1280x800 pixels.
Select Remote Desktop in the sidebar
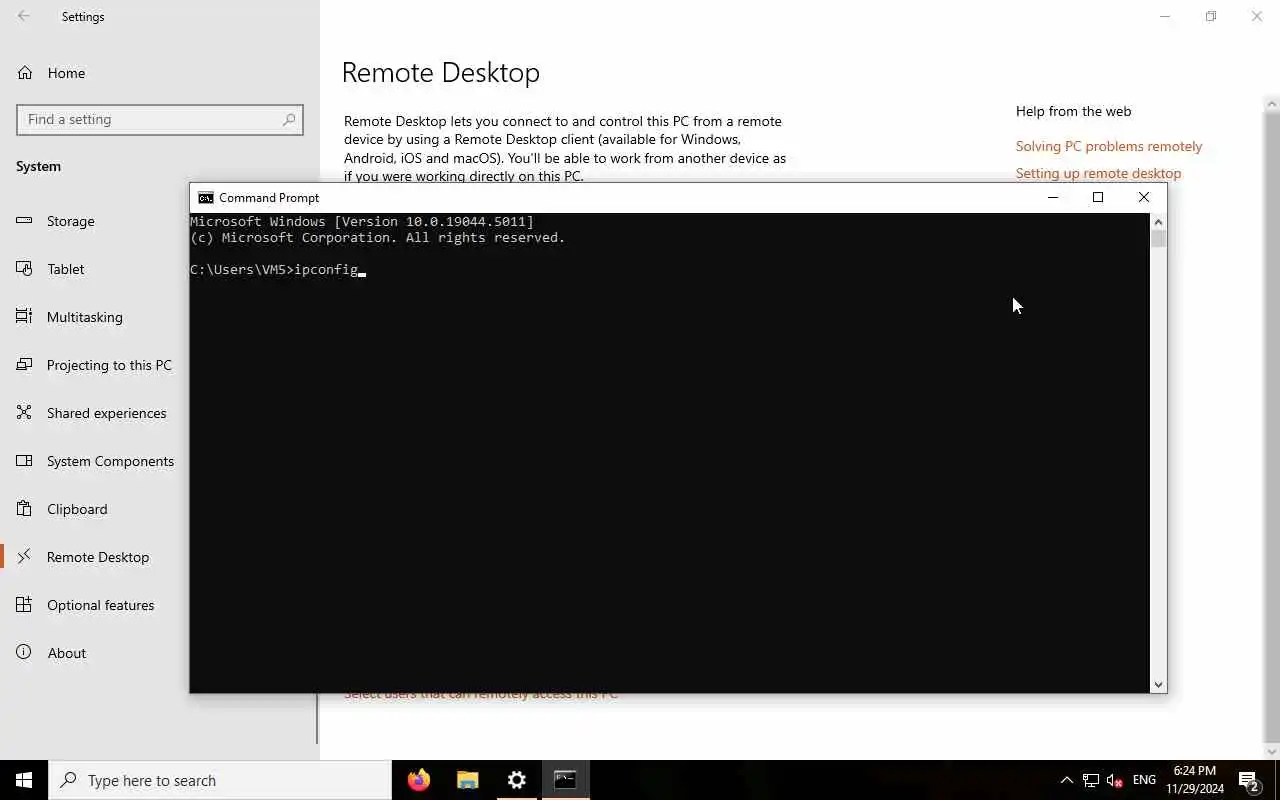[x=97, y=557]
